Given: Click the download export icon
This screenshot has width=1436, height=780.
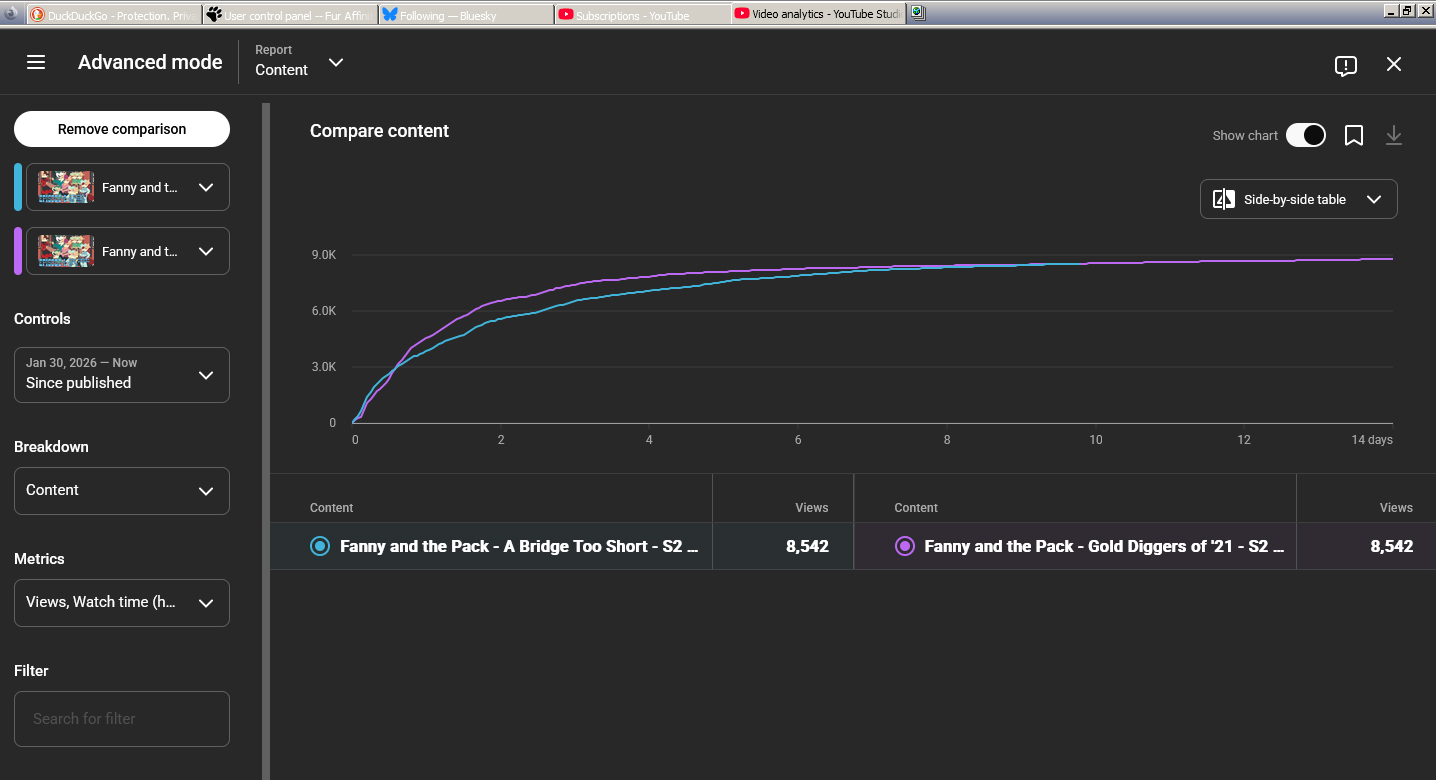Looking at the screenshot, I should click(1393, 136).
